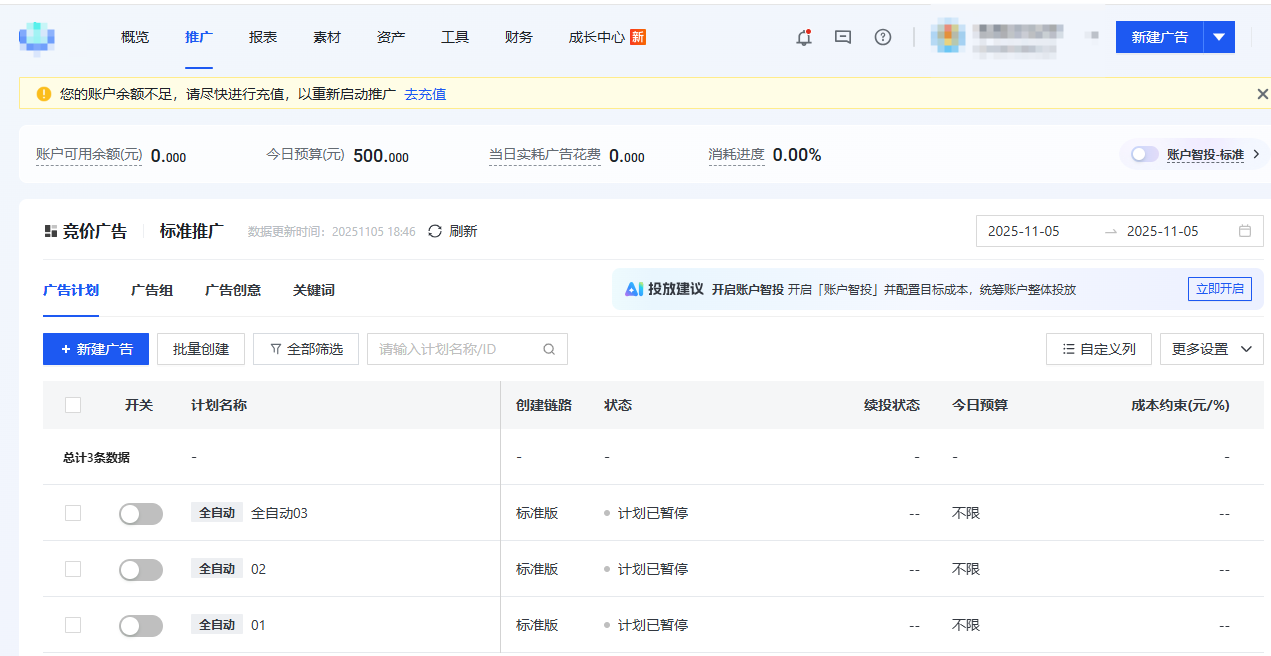Open 自定义列 column customization
1271x656 pixels.
(x=1098, y=349)
